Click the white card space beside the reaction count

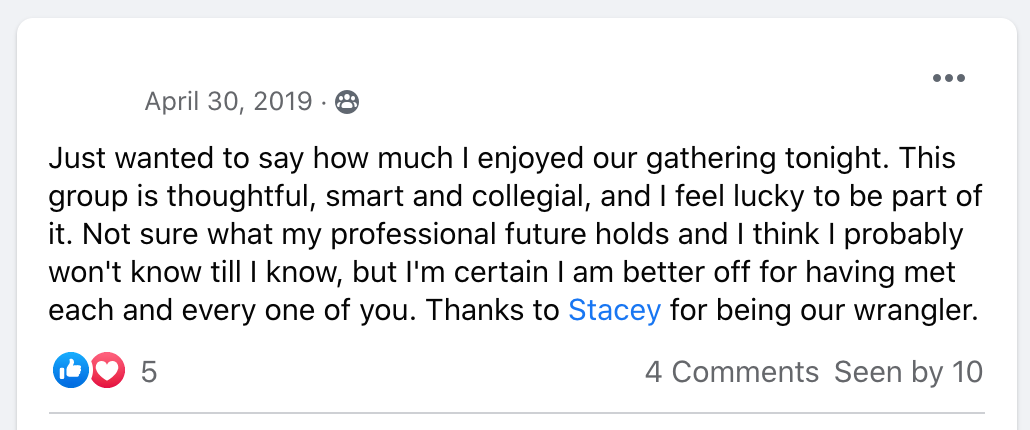tap(400, 372)
